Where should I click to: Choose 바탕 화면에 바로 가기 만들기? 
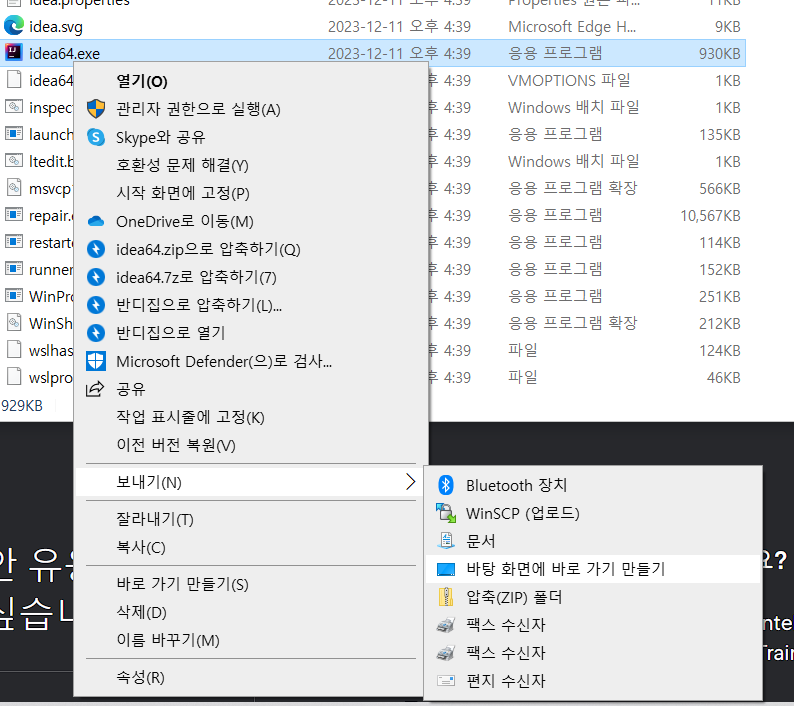(x=566, y=569)
